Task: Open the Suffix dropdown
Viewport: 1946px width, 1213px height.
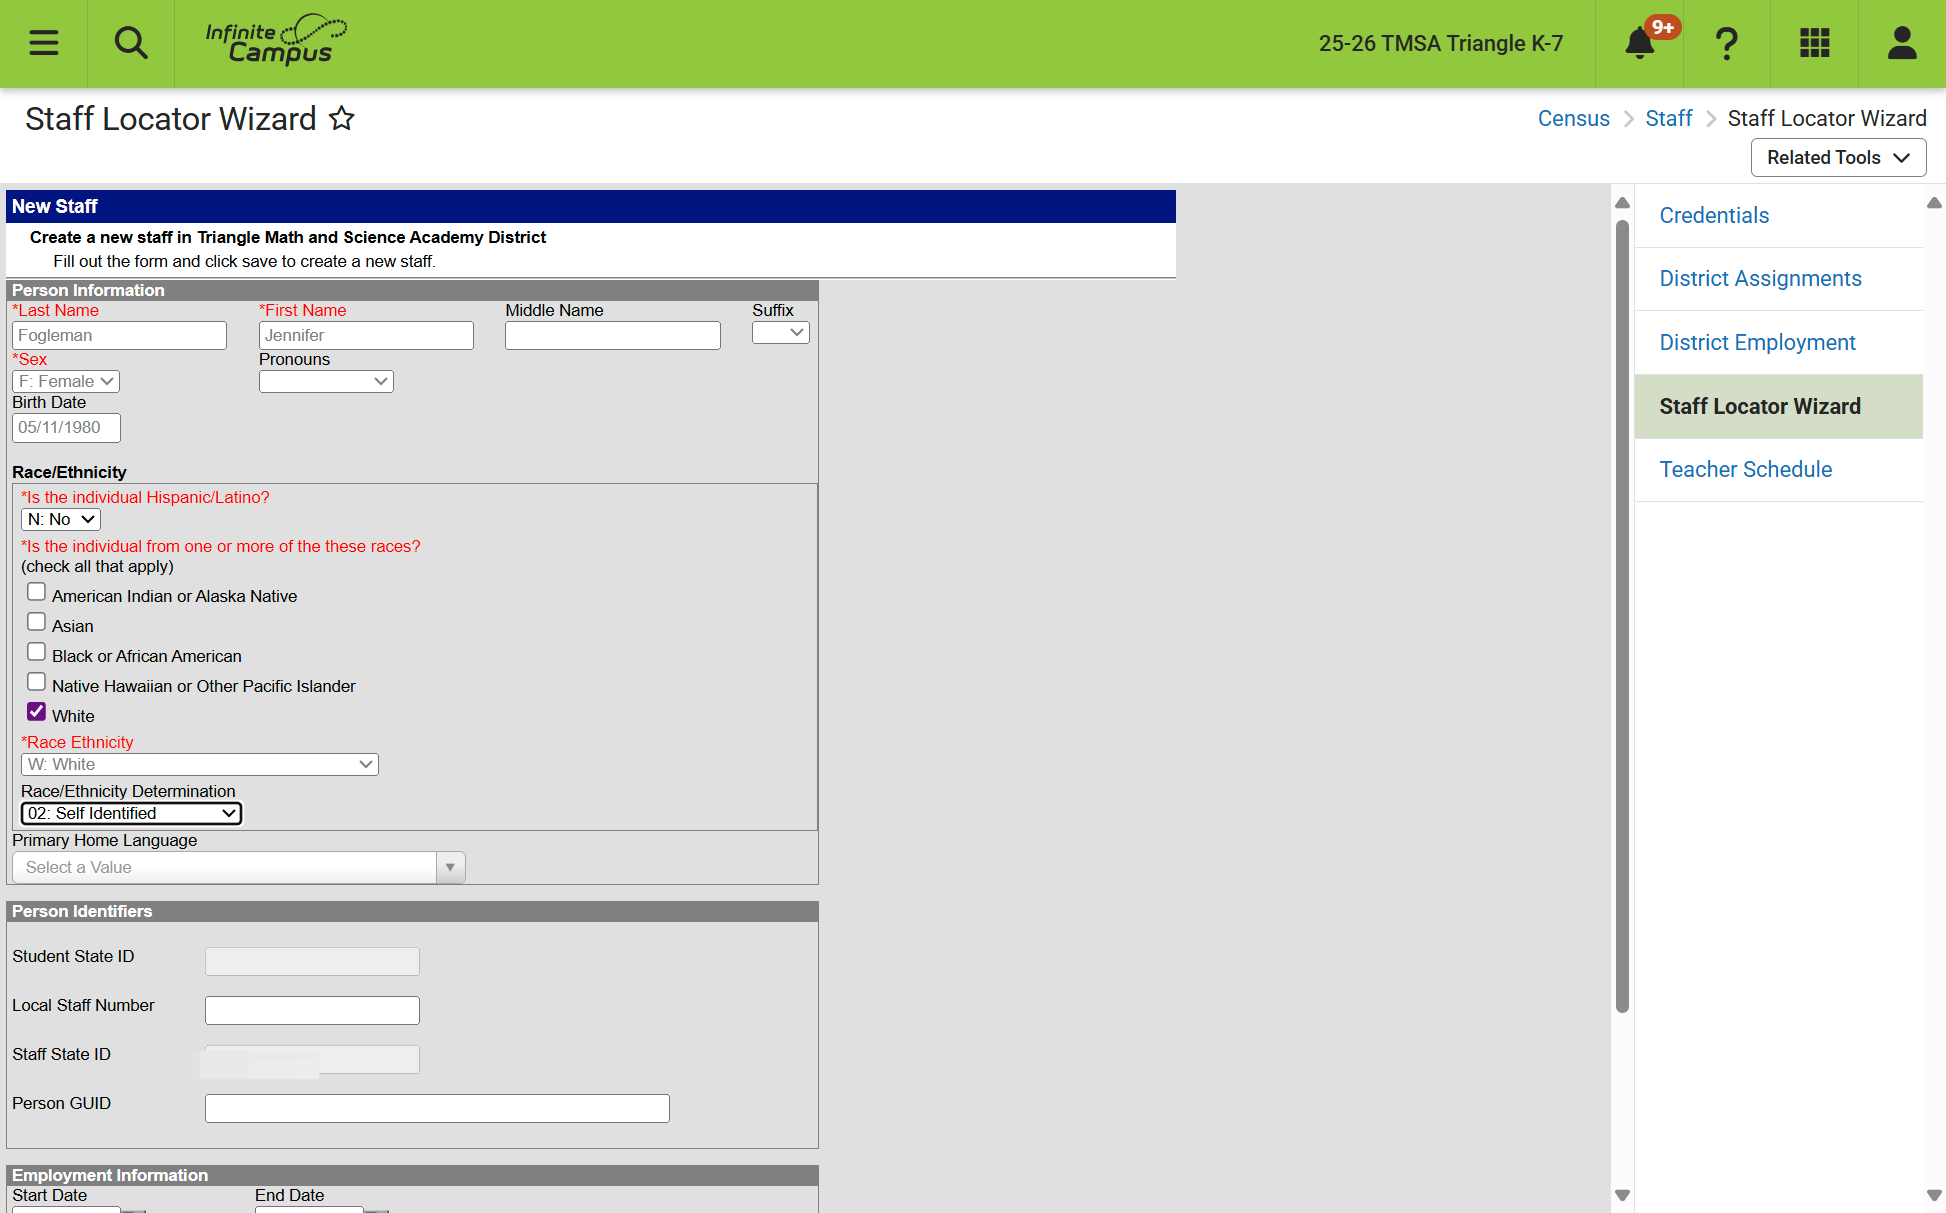Action: [781, 333]
